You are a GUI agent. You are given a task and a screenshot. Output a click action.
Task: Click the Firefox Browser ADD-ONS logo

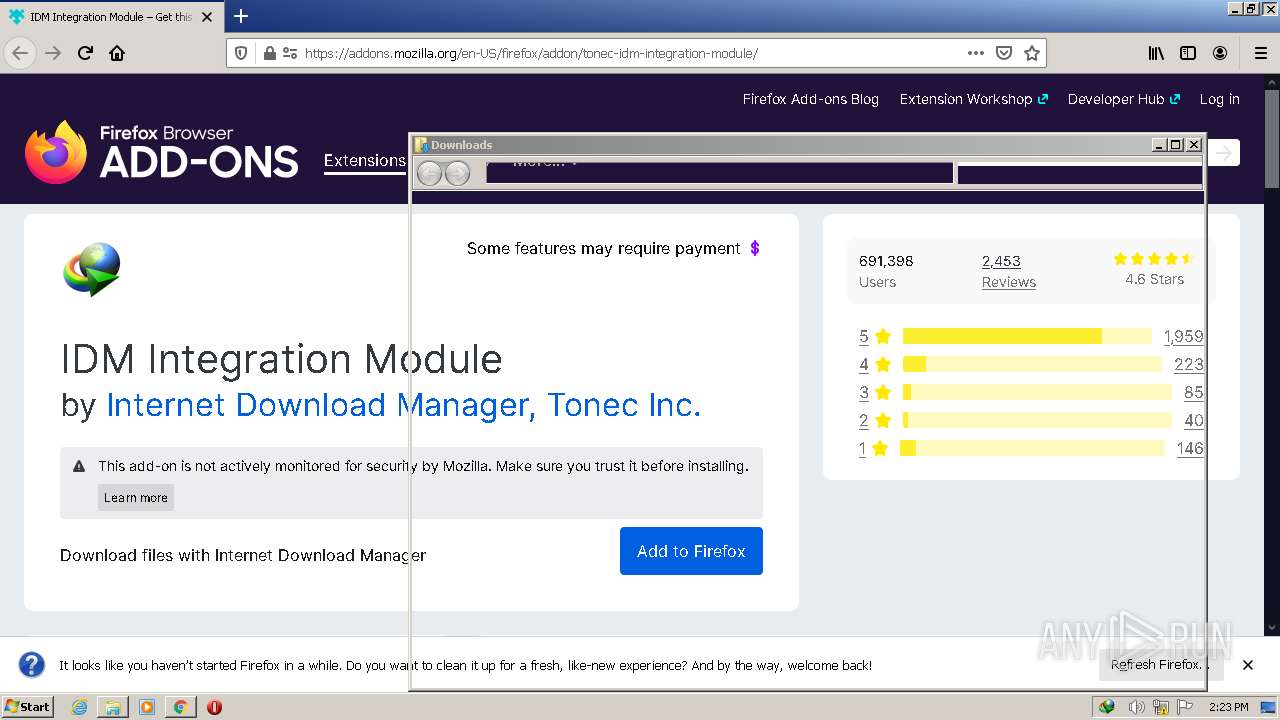pos(162,152)
